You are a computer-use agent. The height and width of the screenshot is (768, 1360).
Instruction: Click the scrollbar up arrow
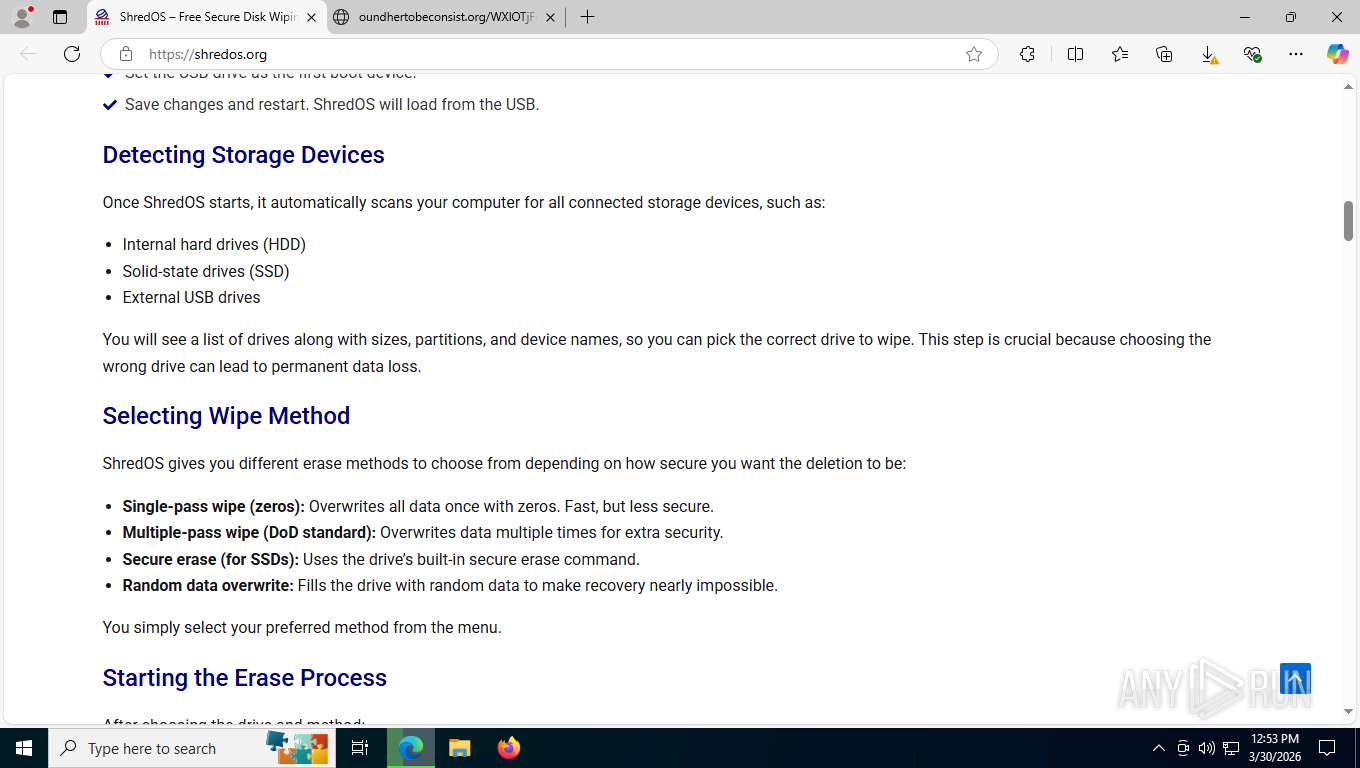[1348, 87]
